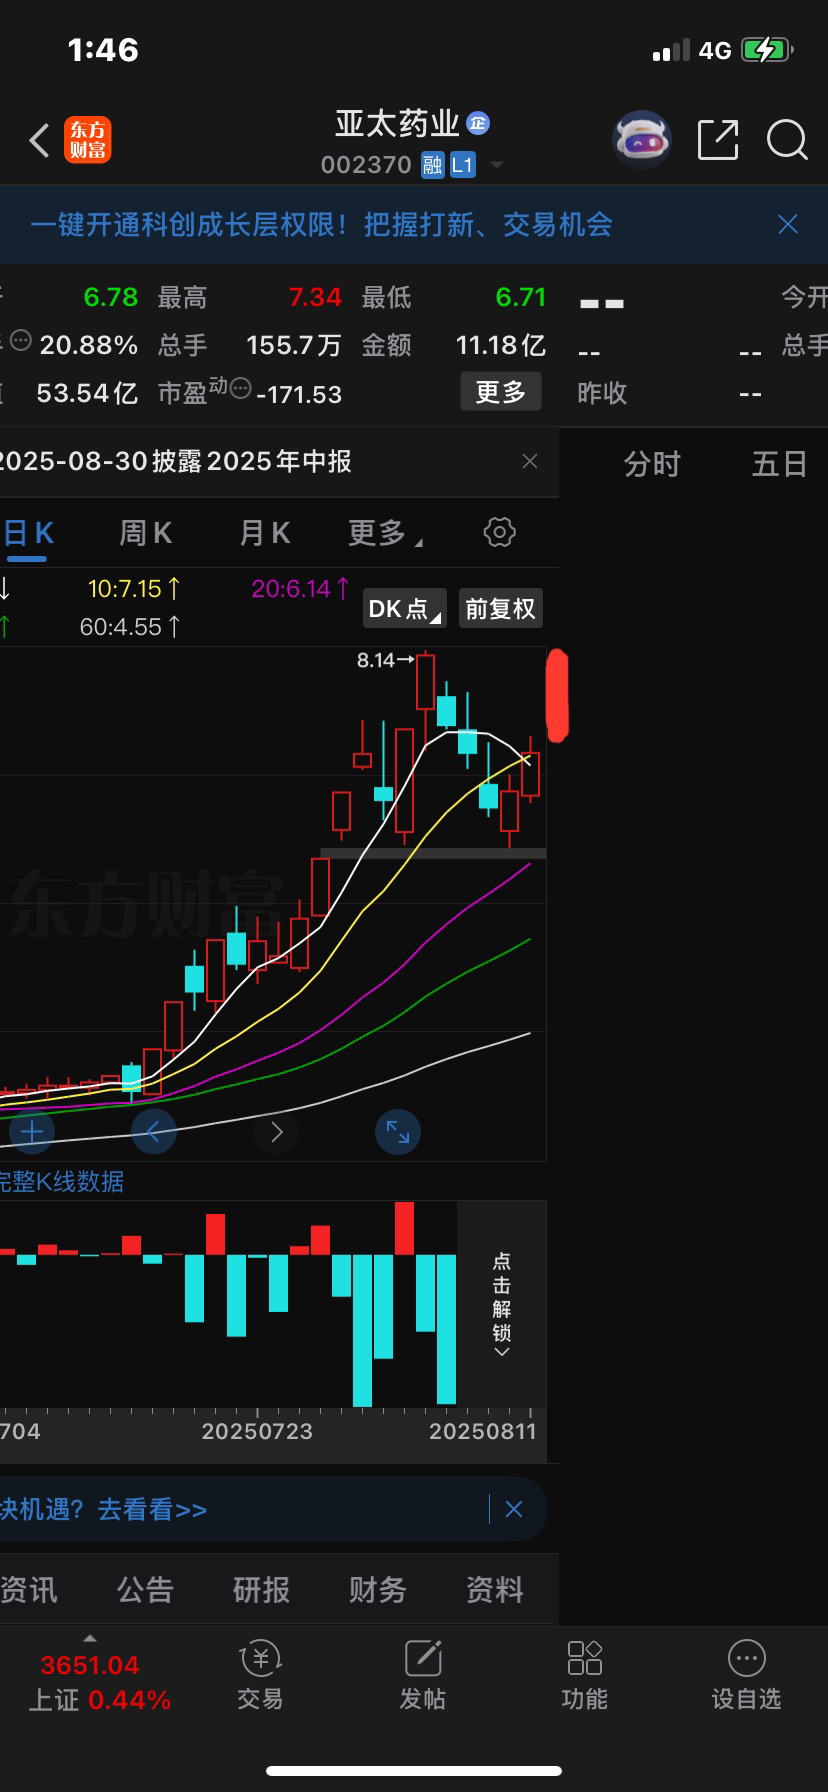Screen dimensions: 828x1792
Task: Move chart left with arrow icon
Action: [x=154, y=1132]
